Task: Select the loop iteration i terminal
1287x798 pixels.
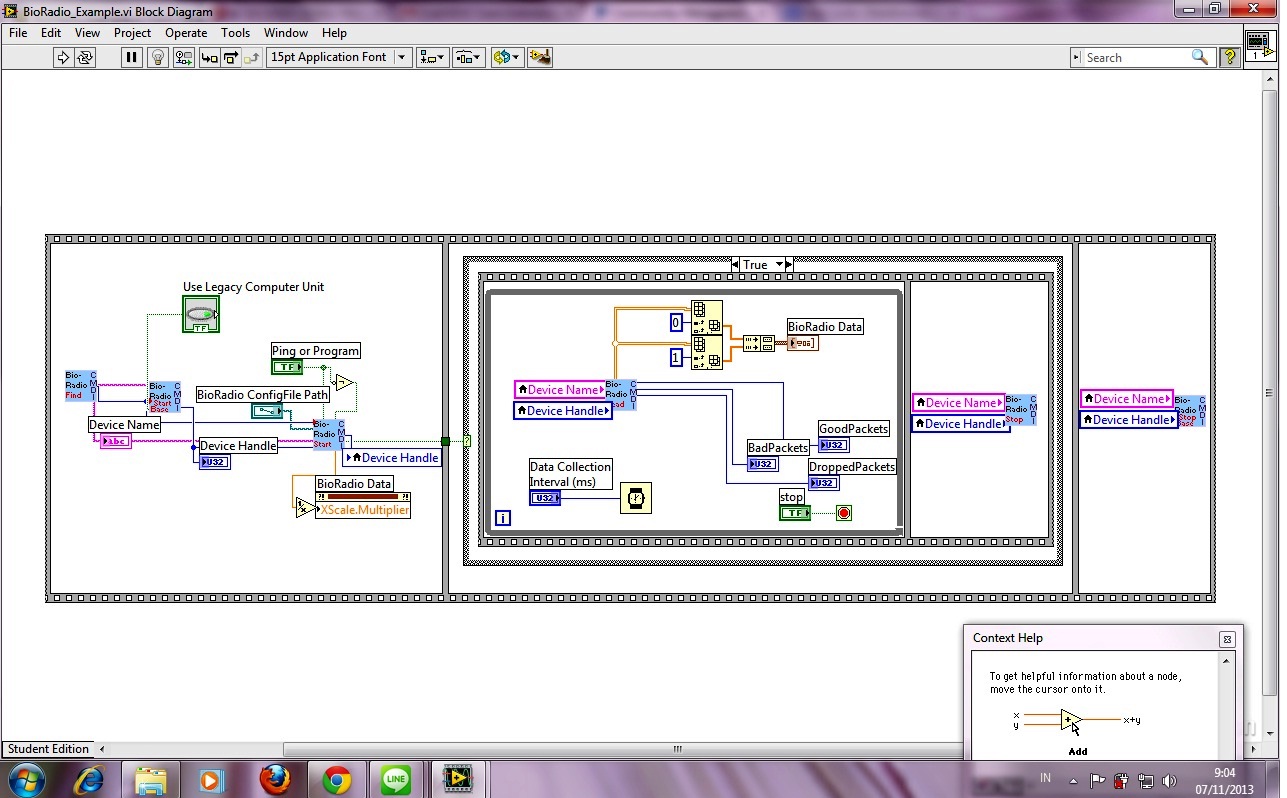Action: tap(502, 518)
